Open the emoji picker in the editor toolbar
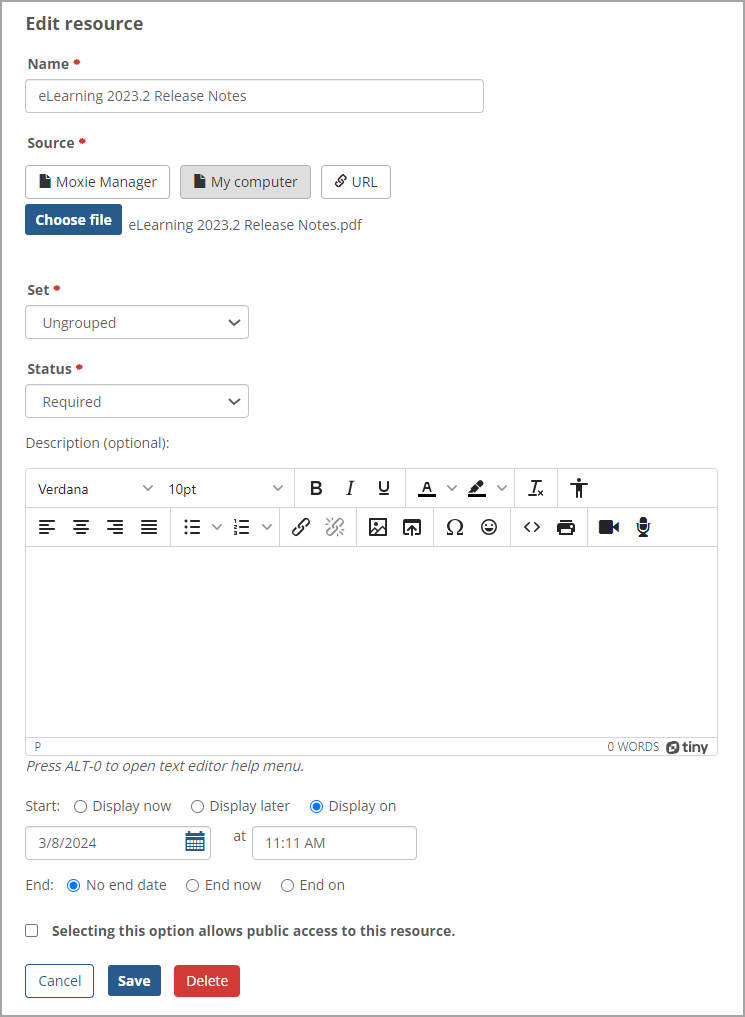The image size is (745, 1017). coord(489,527)
